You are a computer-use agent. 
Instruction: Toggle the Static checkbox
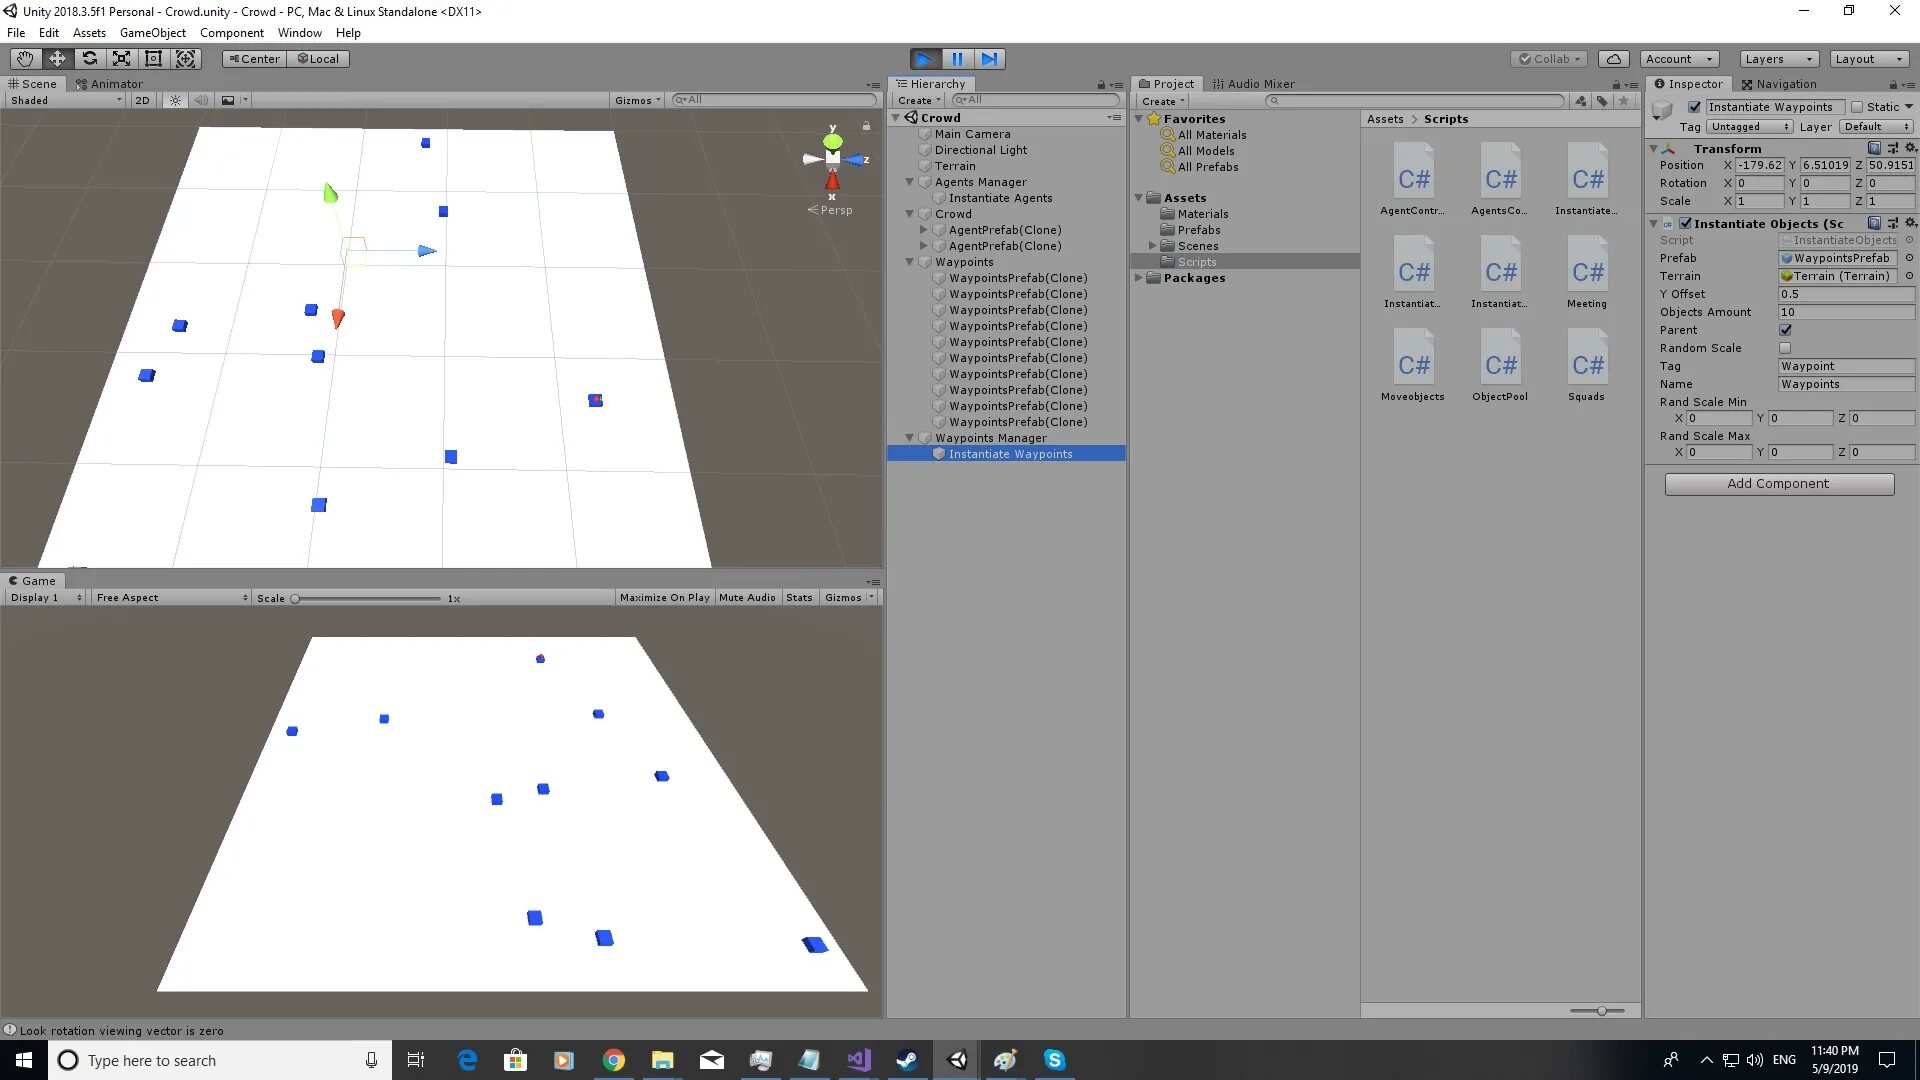(x=1857, y=107)
